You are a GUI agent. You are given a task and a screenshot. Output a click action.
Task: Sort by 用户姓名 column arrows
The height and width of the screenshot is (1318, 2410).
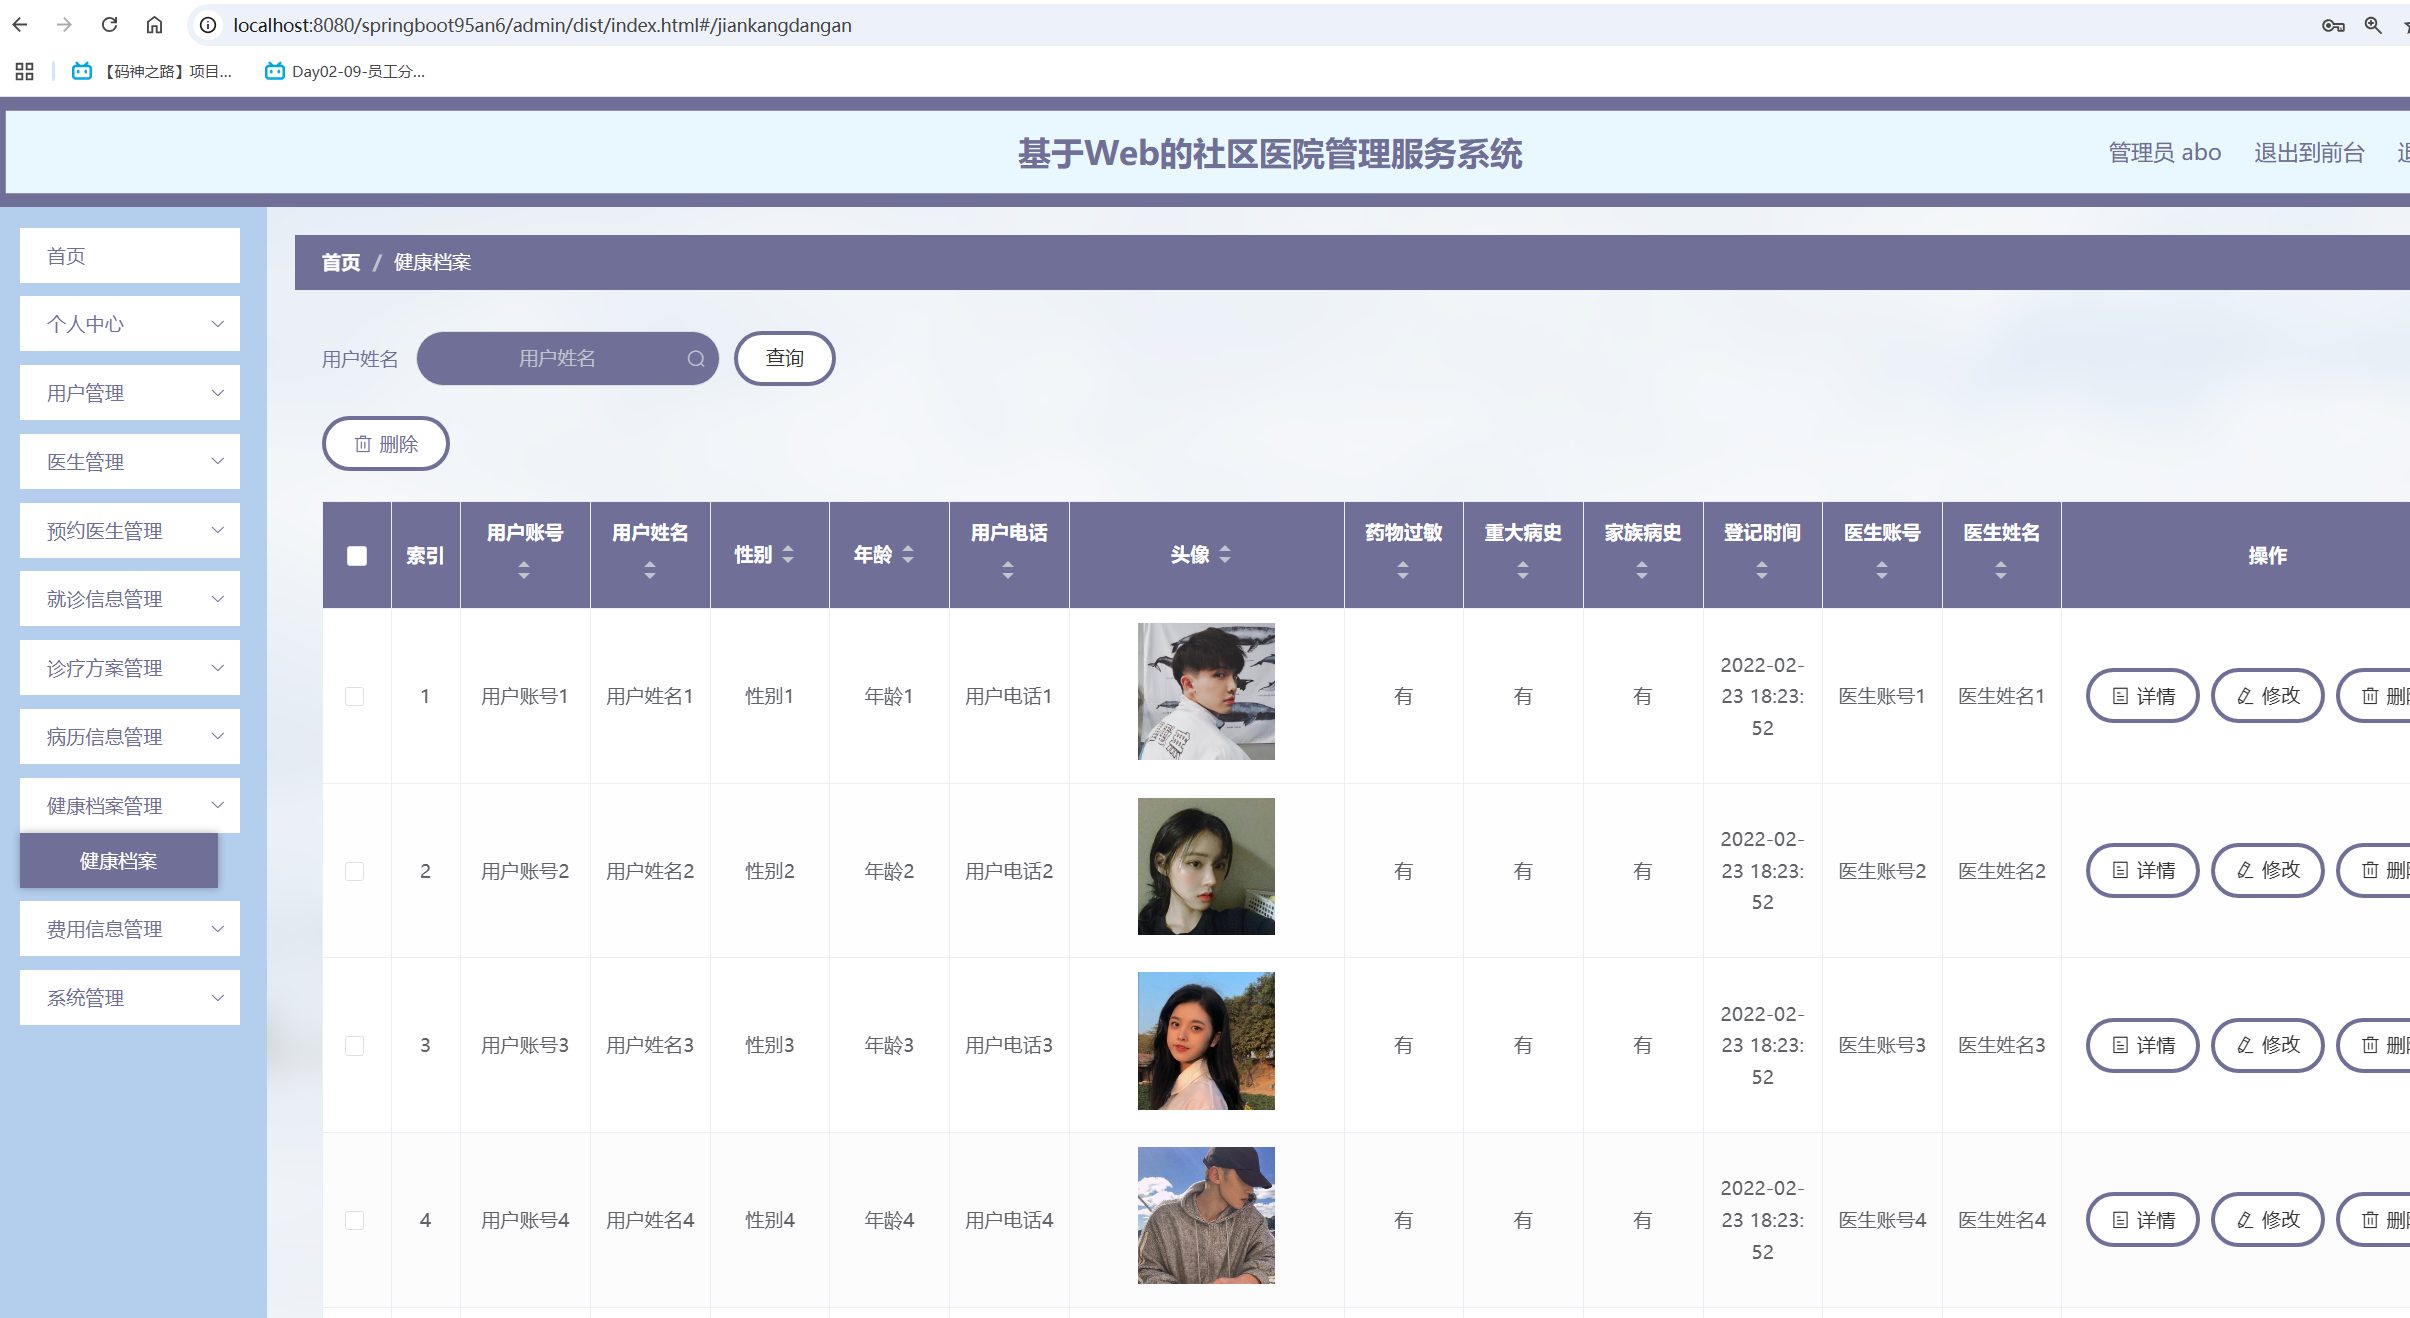click(650, 570)
